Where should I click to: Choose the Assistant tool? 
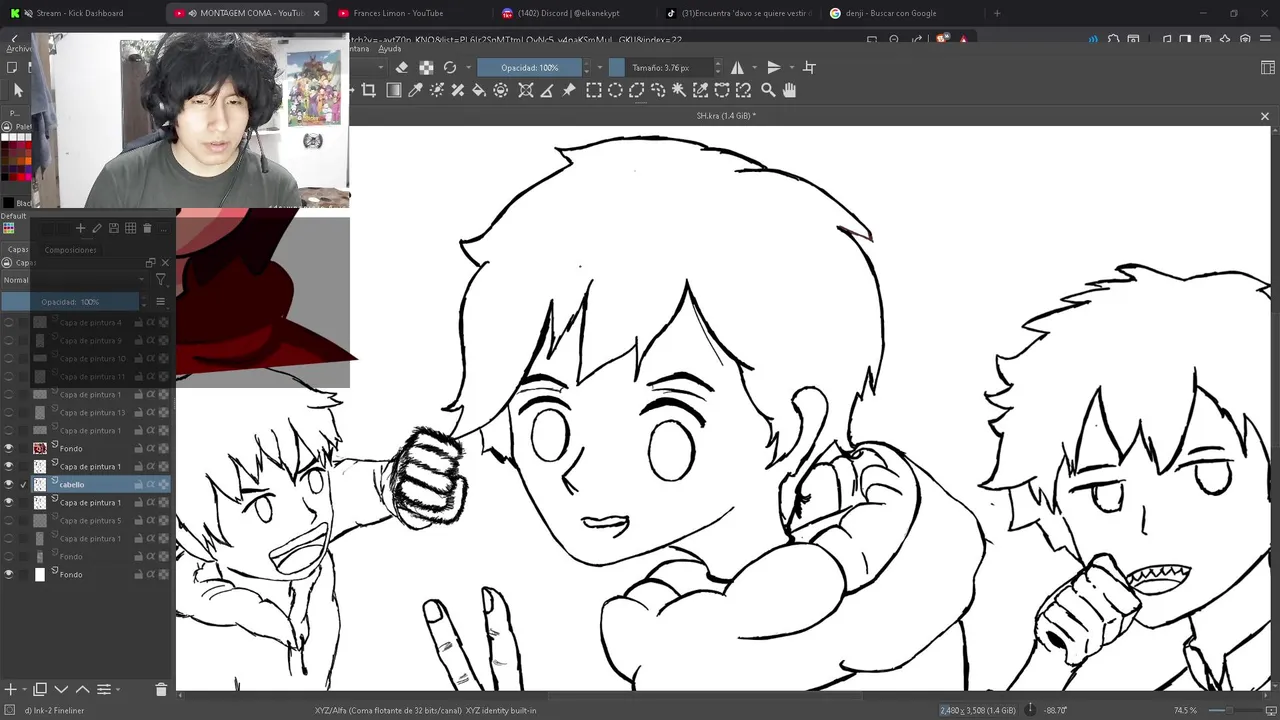coord(526,90)
